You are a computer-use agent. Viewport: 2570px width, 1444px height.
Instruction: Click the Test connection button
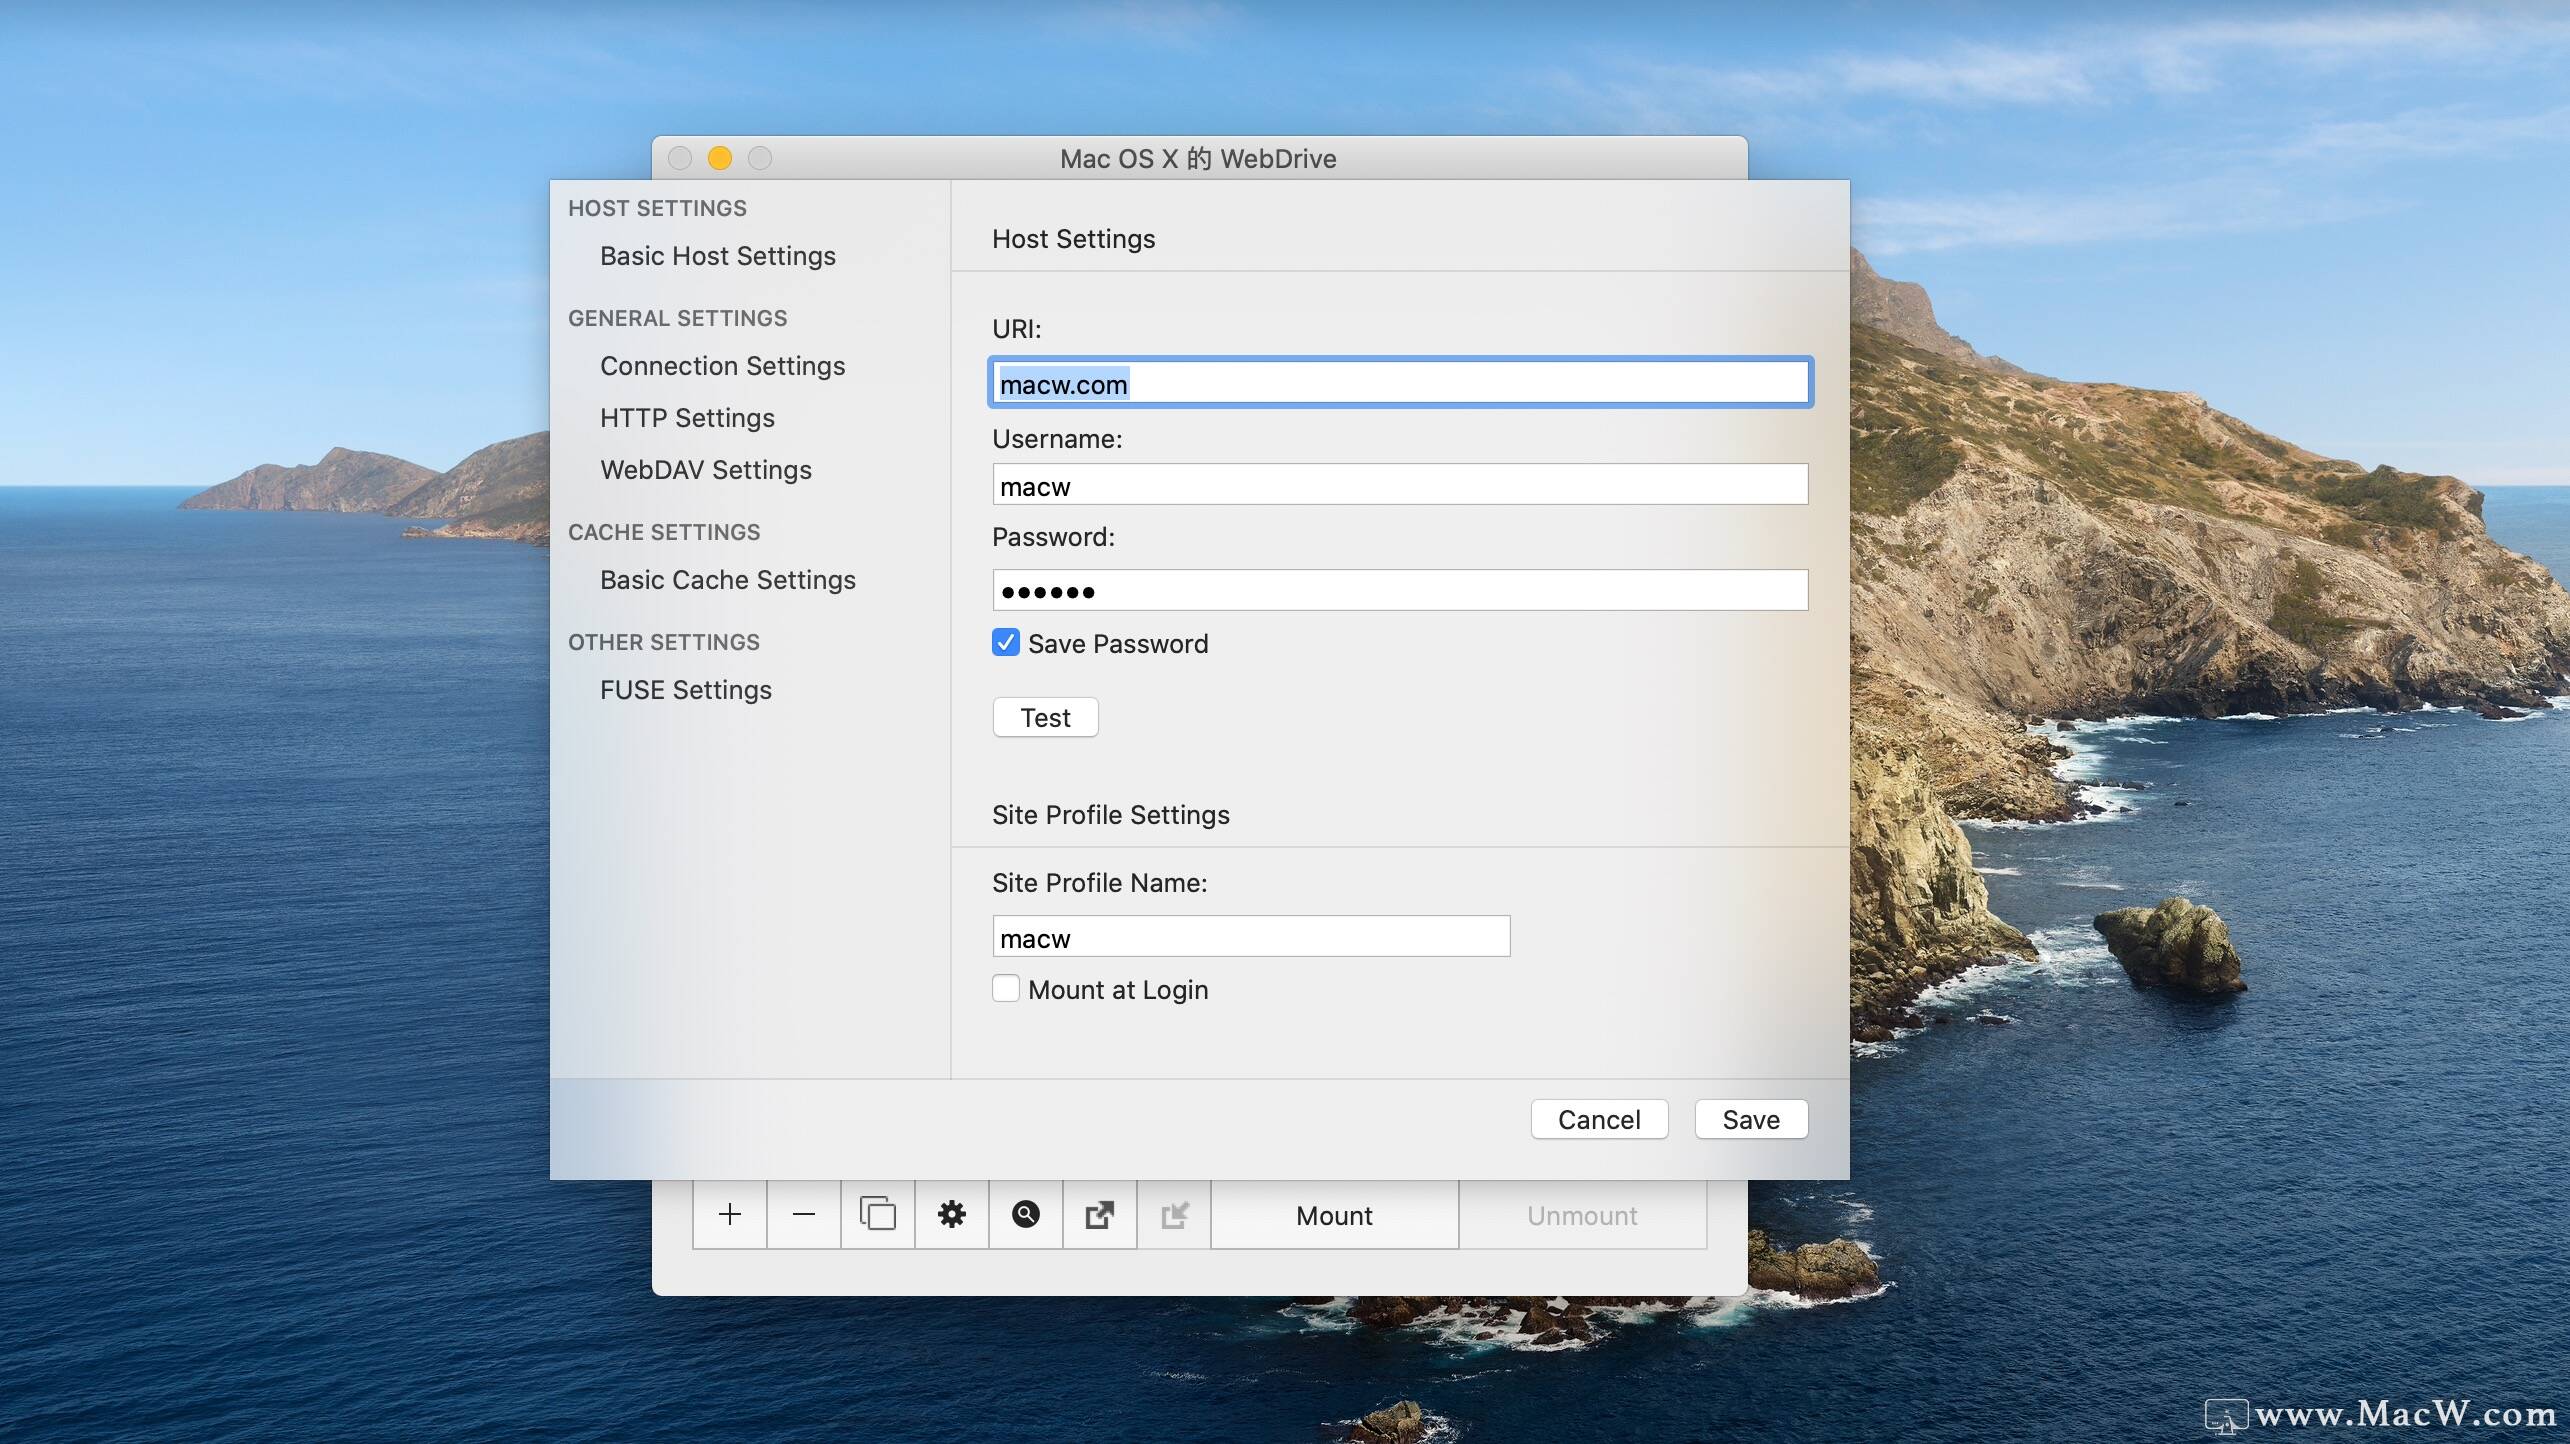pyautogui.click(x=1046, y=718)
